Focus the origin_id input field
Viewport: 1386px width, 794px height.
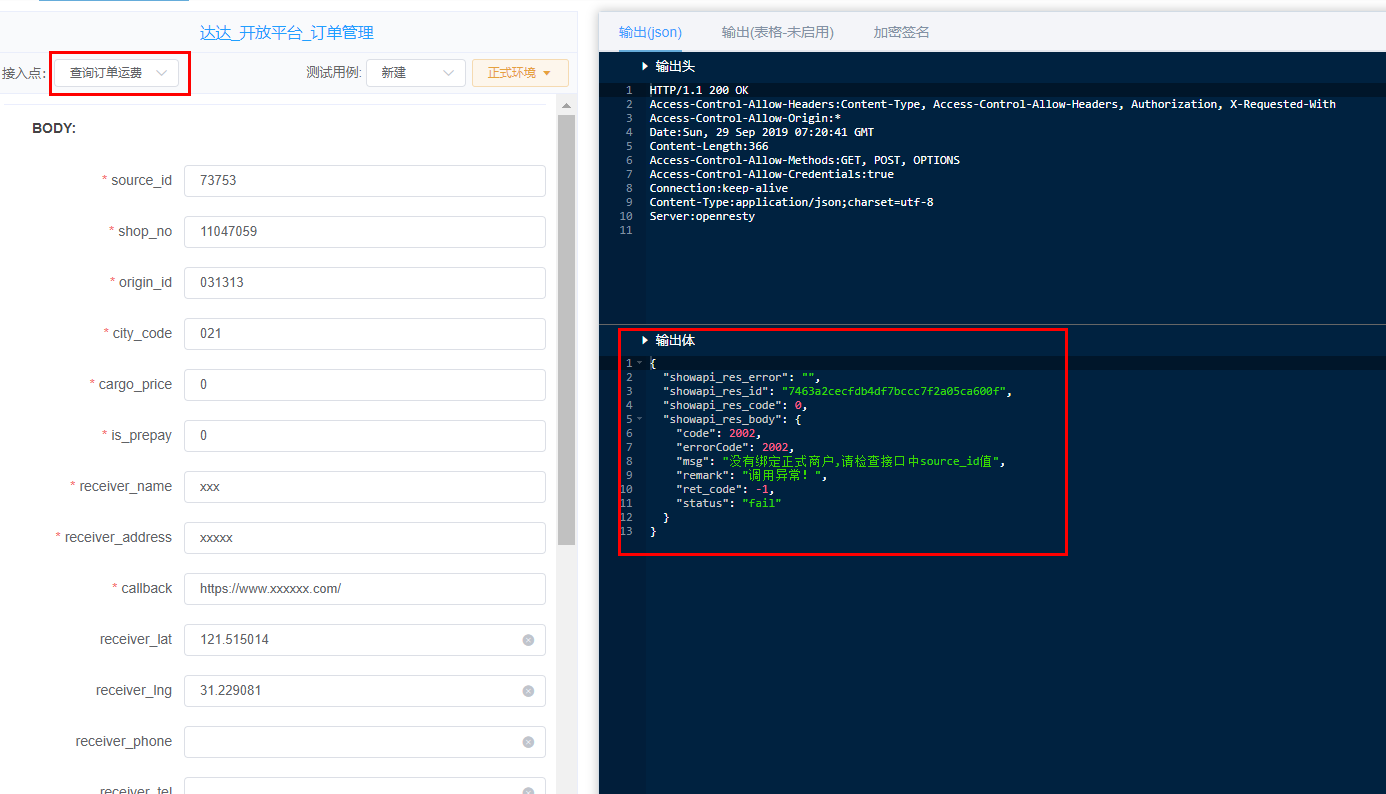365,283
